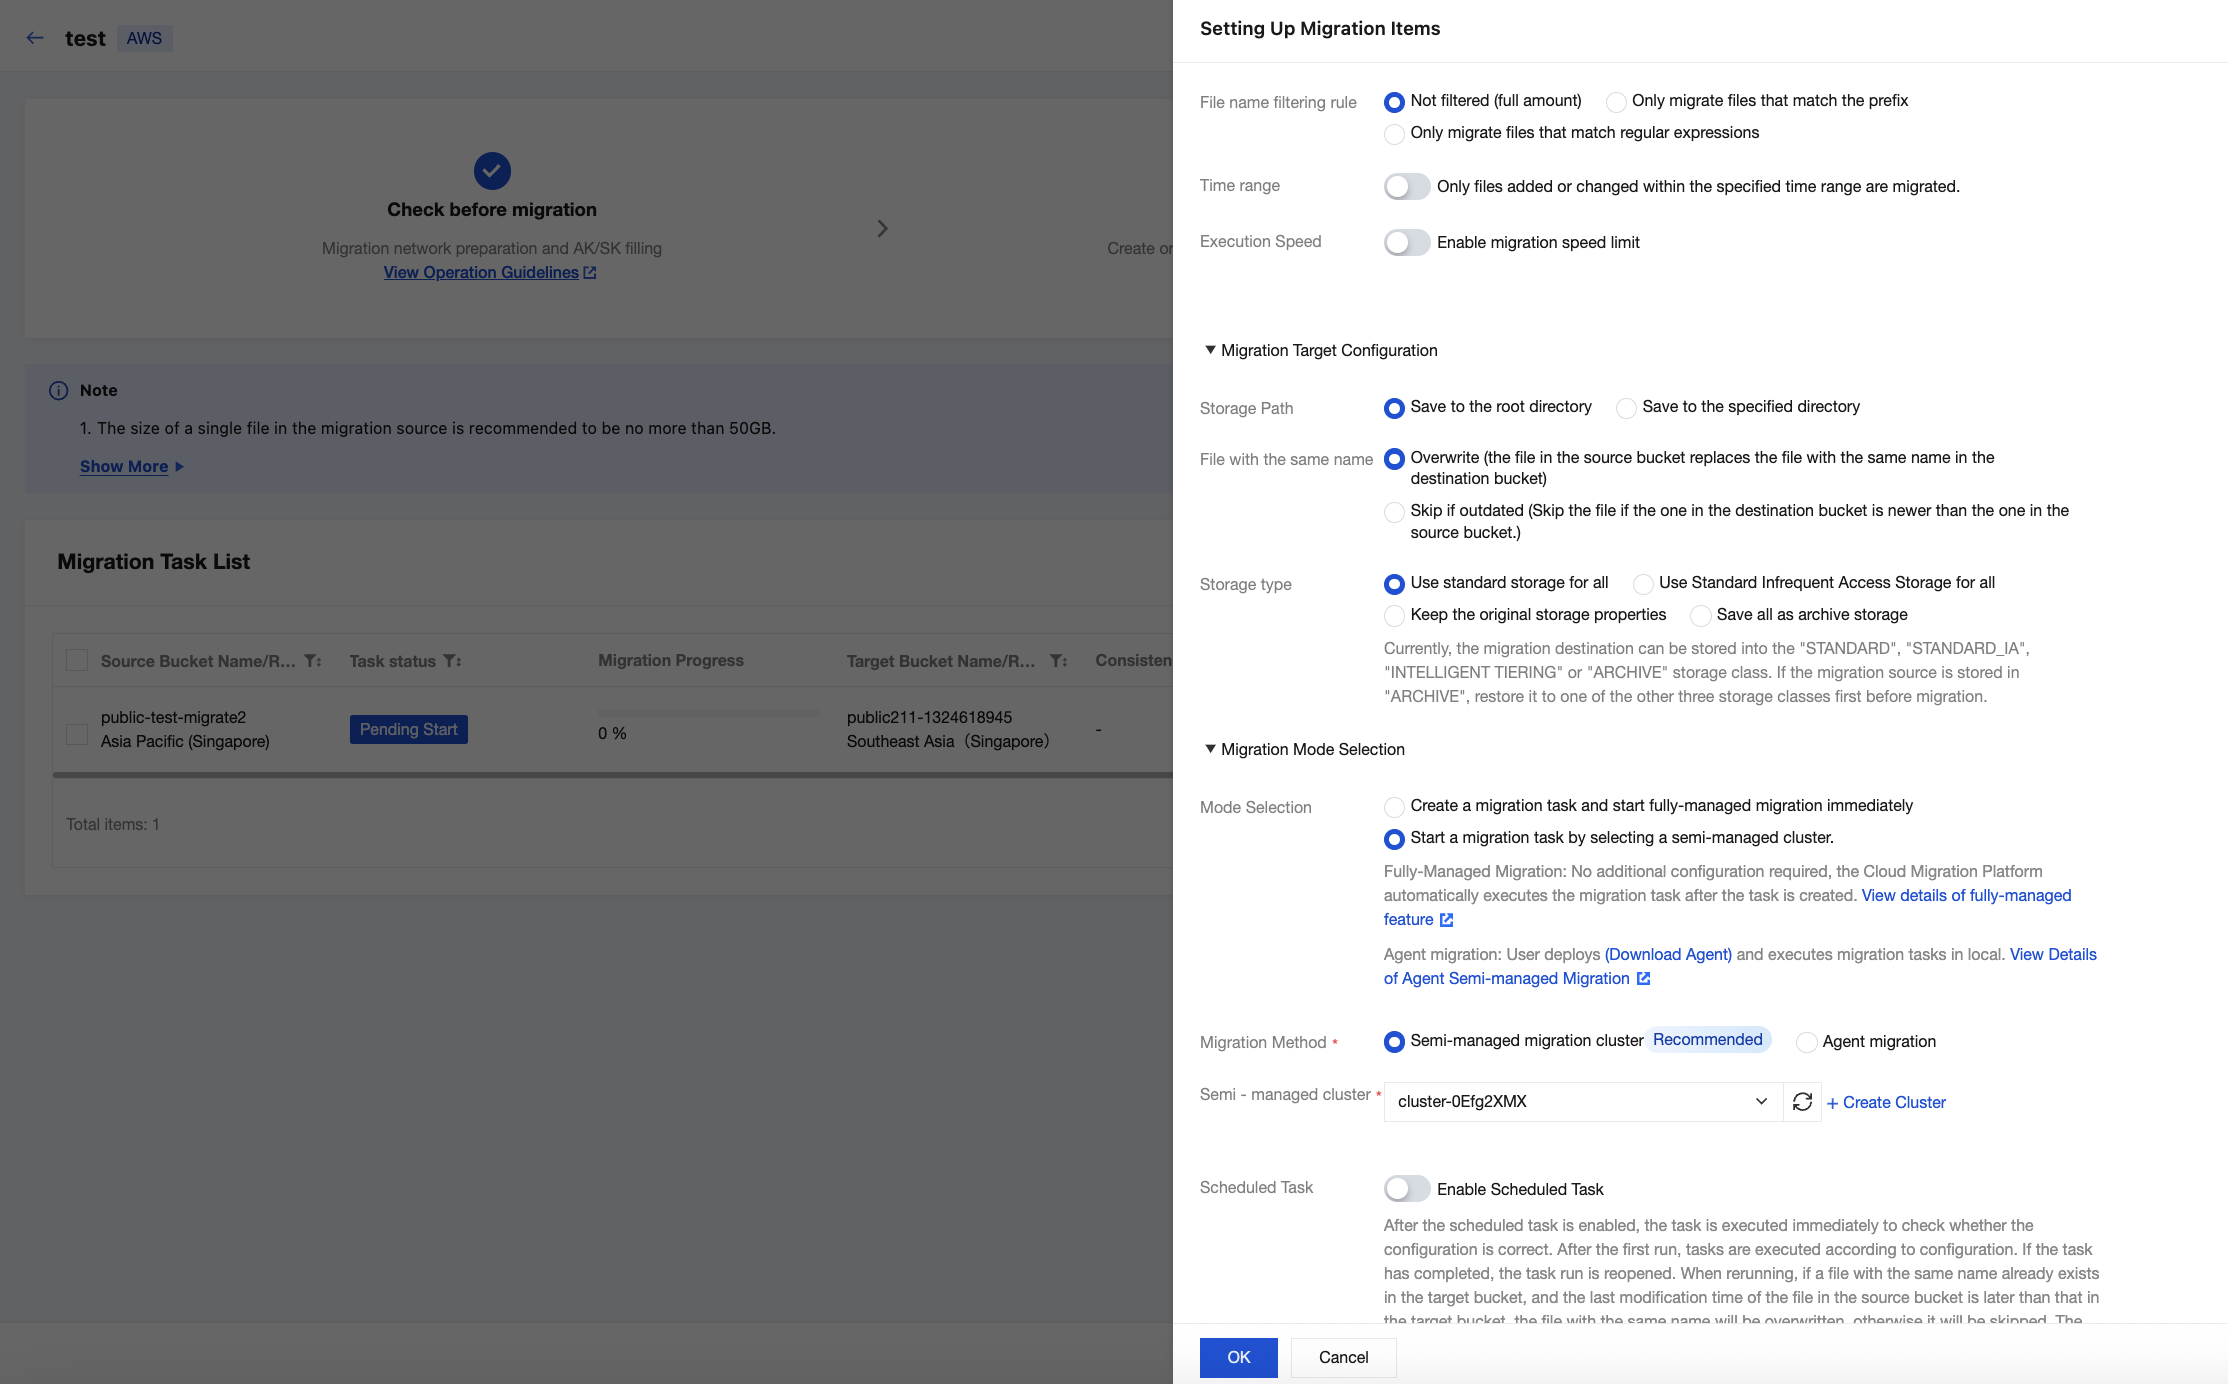Enable Scheduled Task toggle
2228x1384 pixels.
tap(1406, 1189)
